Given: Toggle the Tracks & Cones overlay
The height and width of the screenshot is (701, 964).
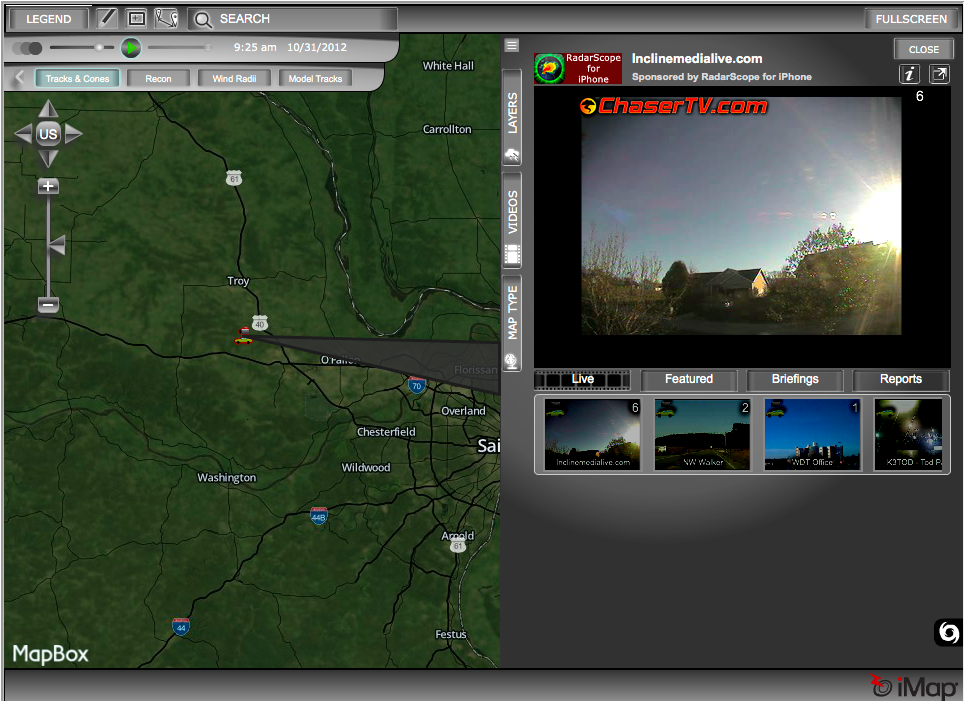Looking at the screenshot, I should (x=78, y=78).
